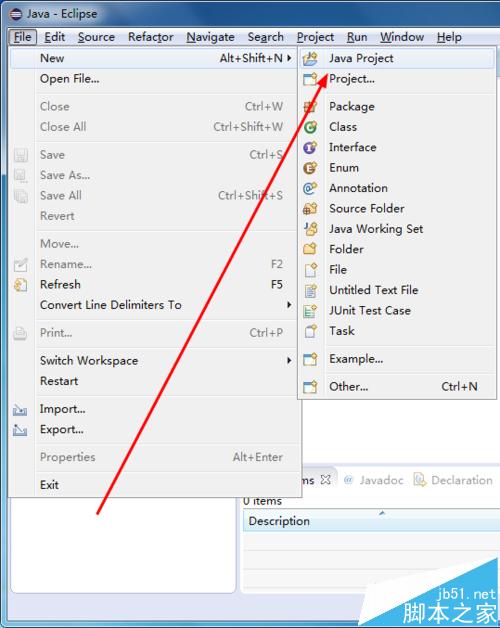Click the JUnit Test Case icon

coord(310,311)
